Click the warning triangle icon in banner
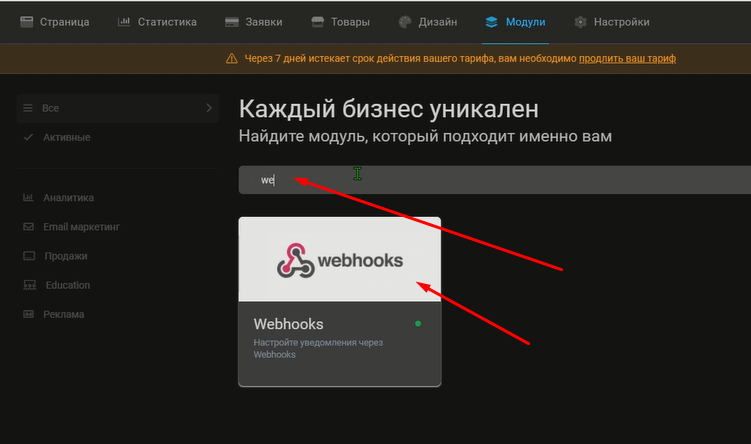The image size is (751, 444). (232, 58)
